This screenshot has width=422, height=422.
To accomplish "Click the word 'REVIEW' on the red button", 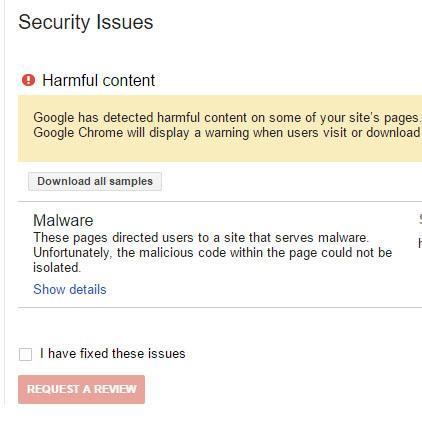I will 115,389.
